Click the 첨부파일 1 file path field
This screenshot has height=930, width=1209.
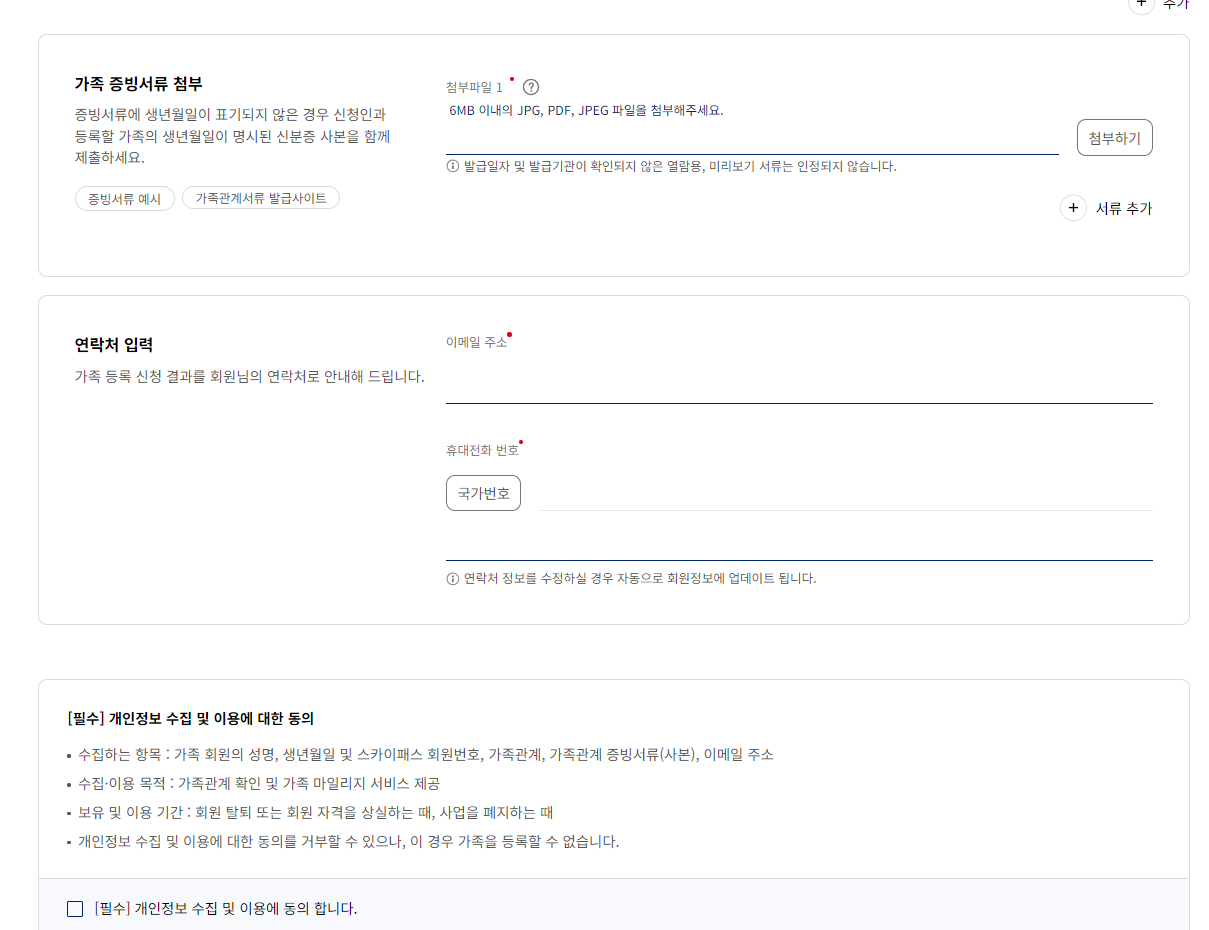coord(752,138)
